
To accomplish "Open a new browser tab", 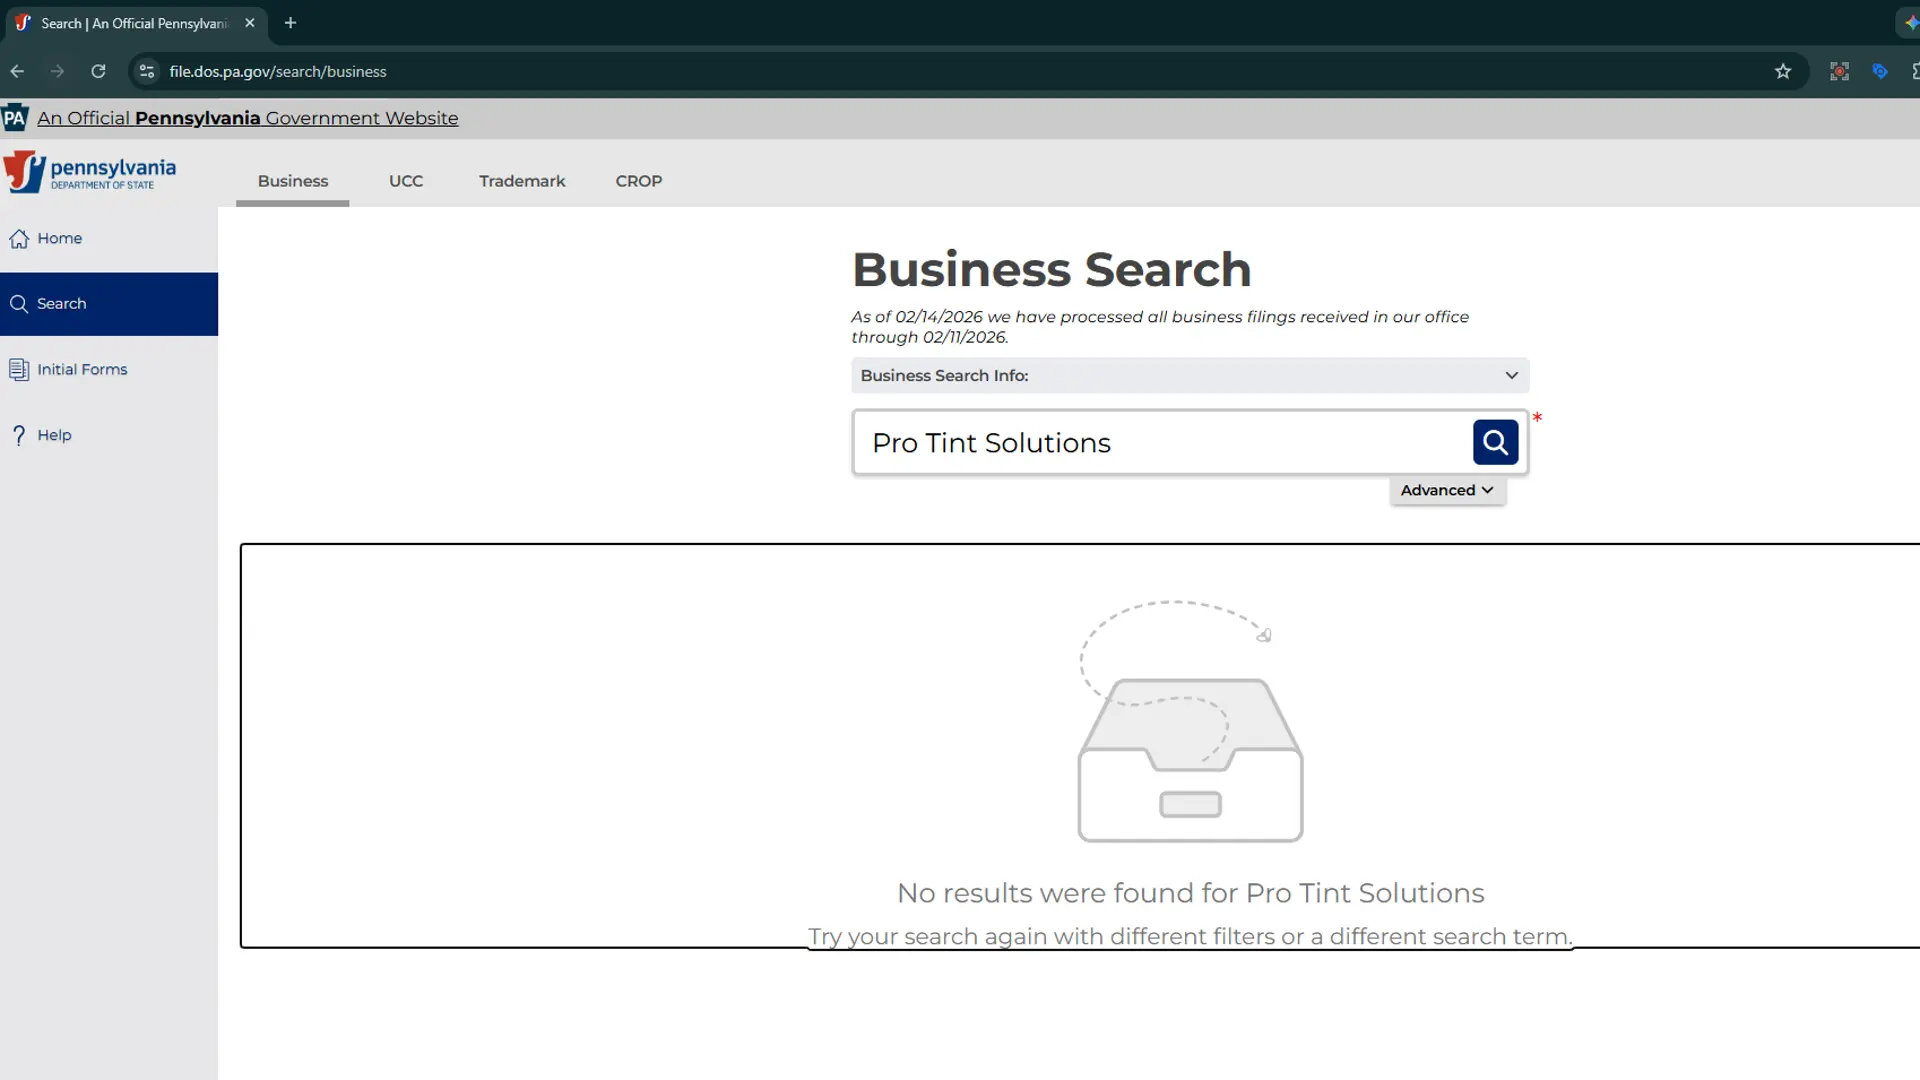I will pos(290,23).
